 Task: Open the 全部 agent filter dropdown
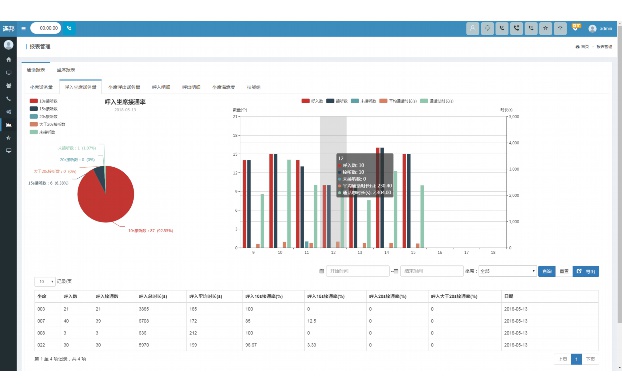(x=507, y=271)
